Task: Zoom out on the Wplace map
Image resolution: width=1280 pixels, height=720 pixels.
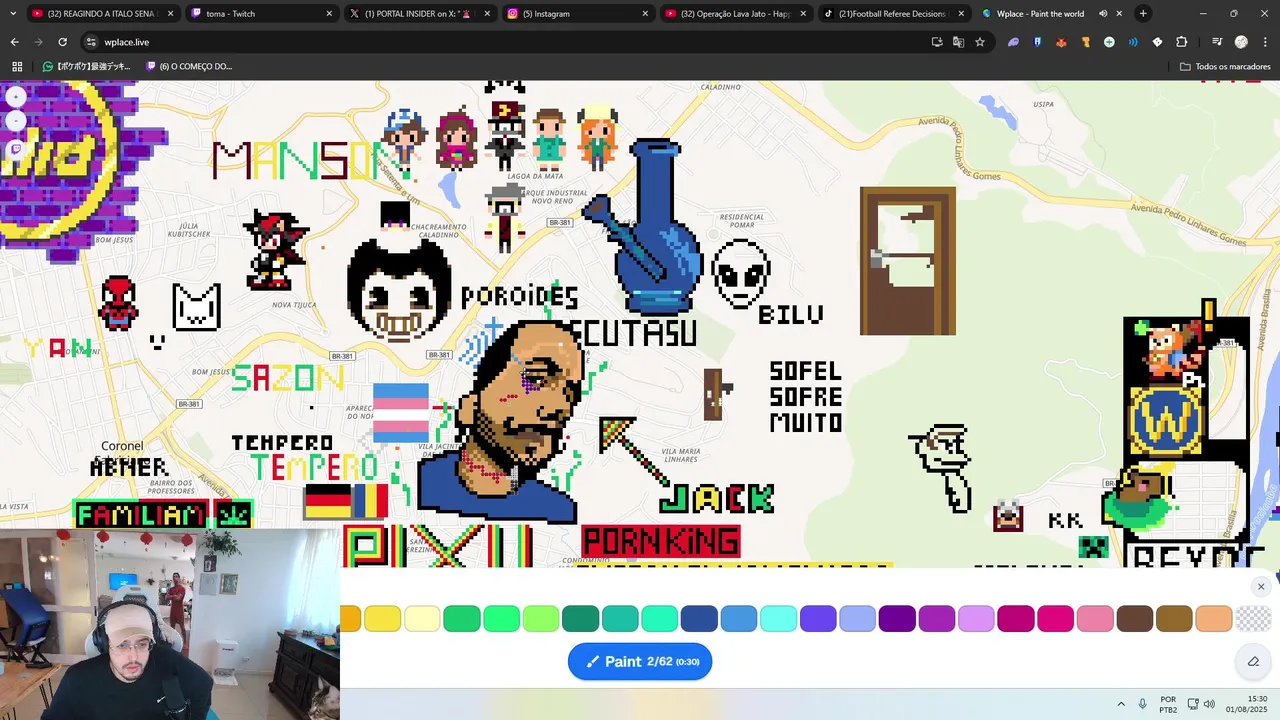Action: 15,121
